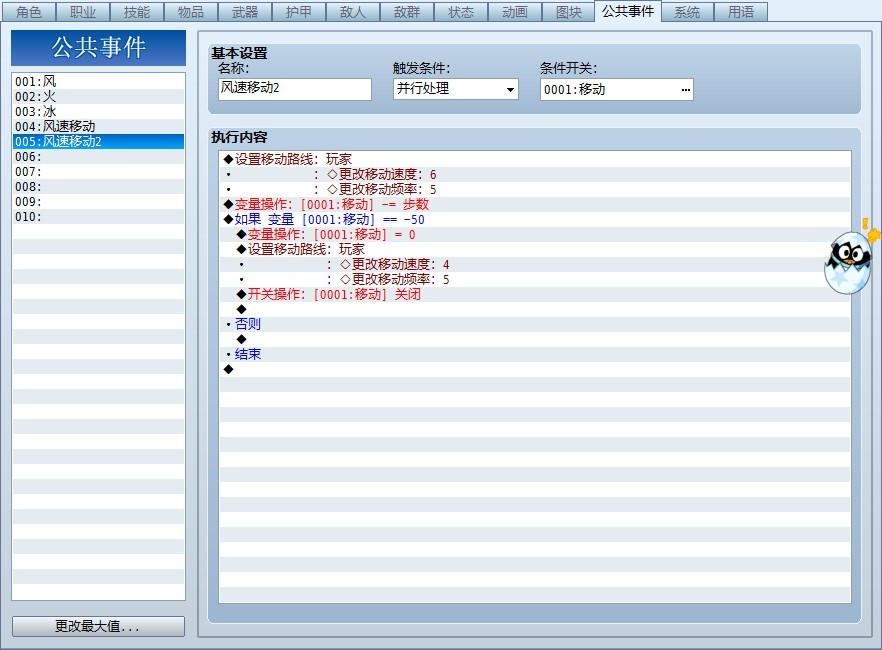Select the 公共事件 tab
Image resolution: width=882 pixels, height=650 pixels.
[x=628, y=11]
